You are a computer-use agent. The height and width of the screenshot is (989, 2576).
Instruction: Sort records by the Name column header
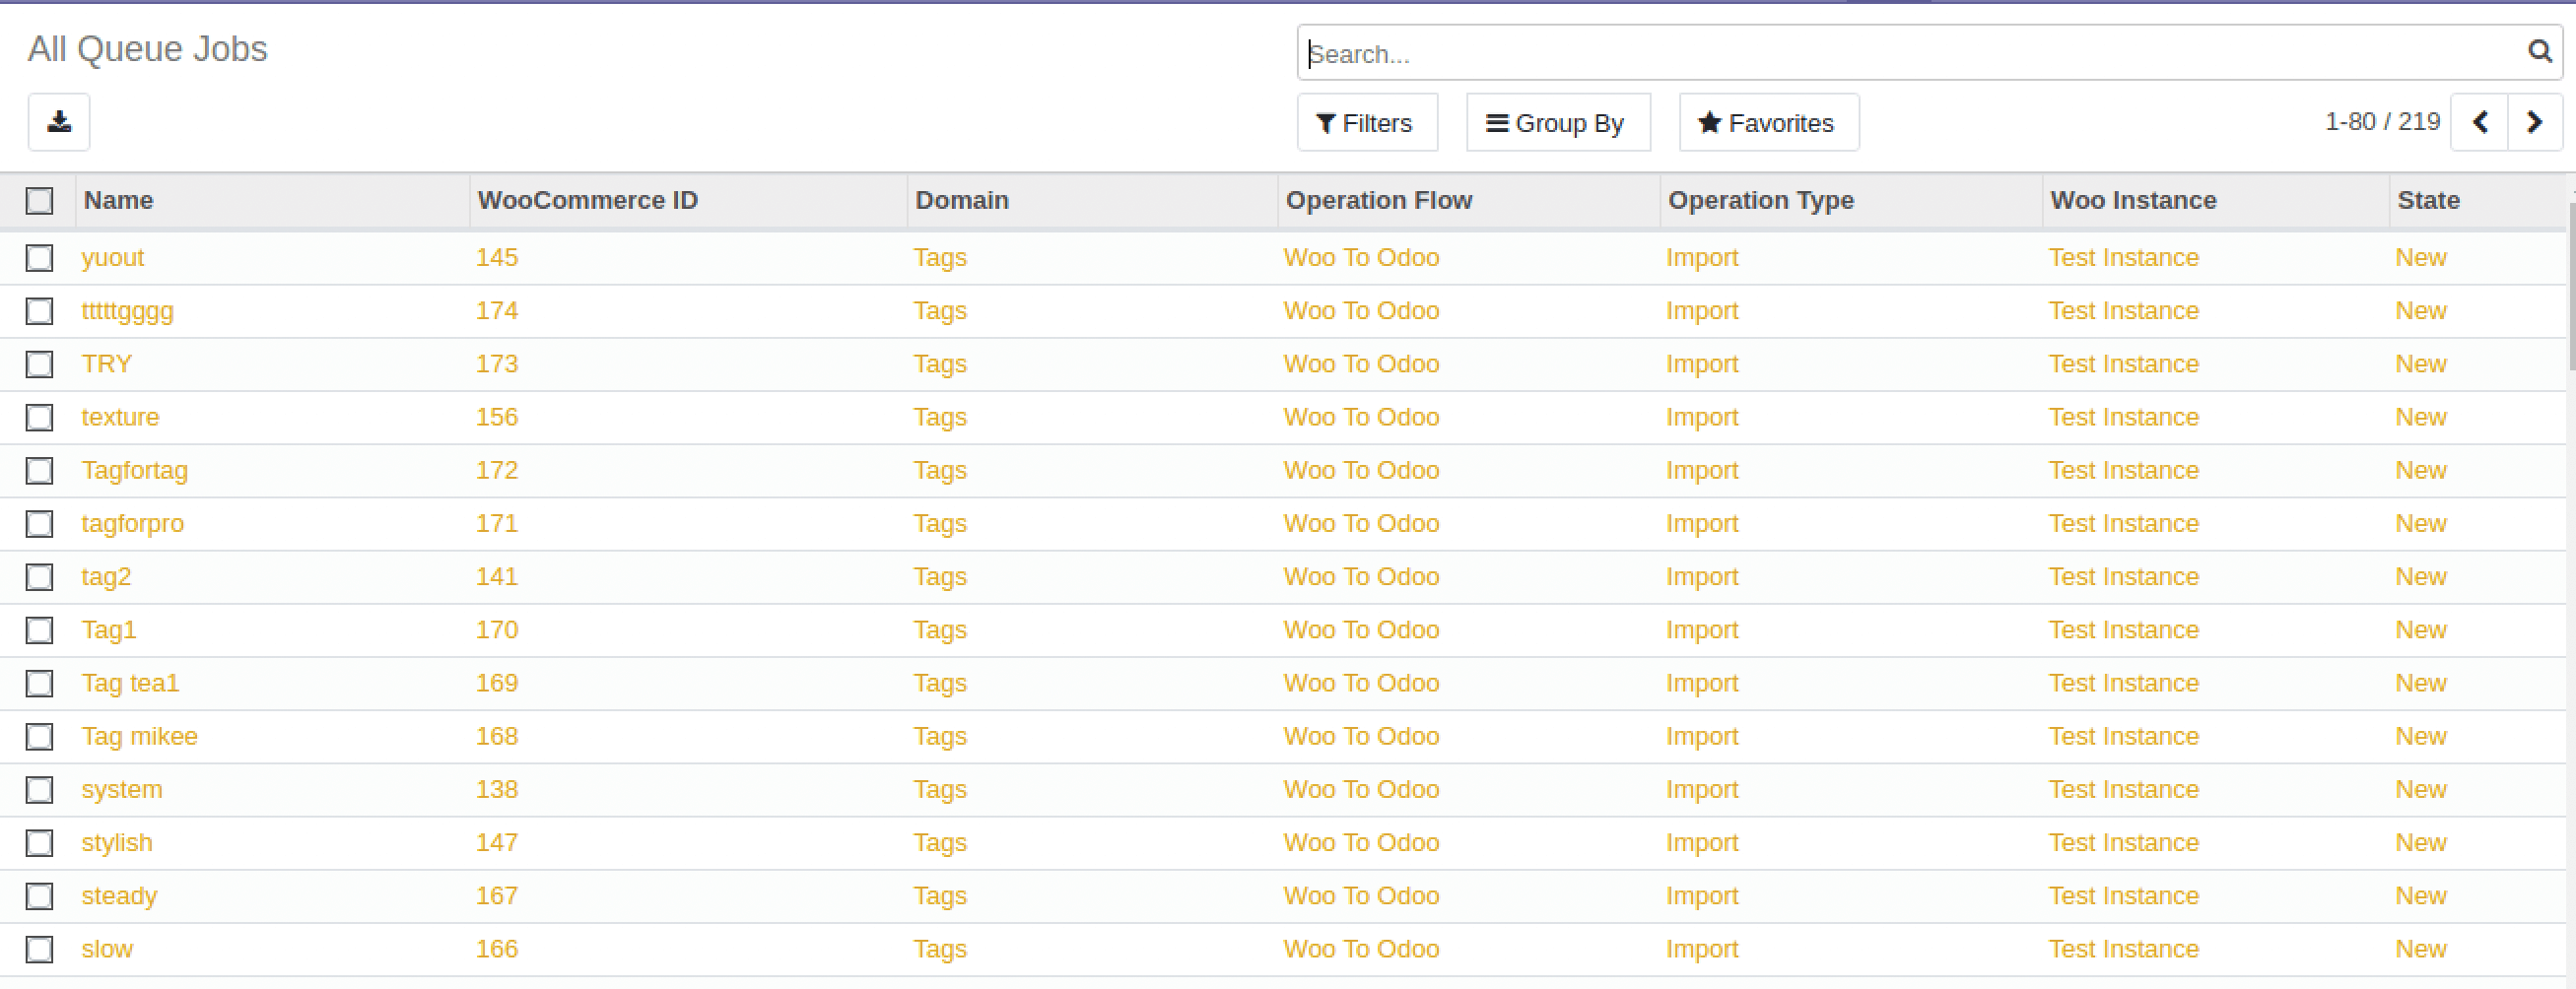(x=118, y=200)
